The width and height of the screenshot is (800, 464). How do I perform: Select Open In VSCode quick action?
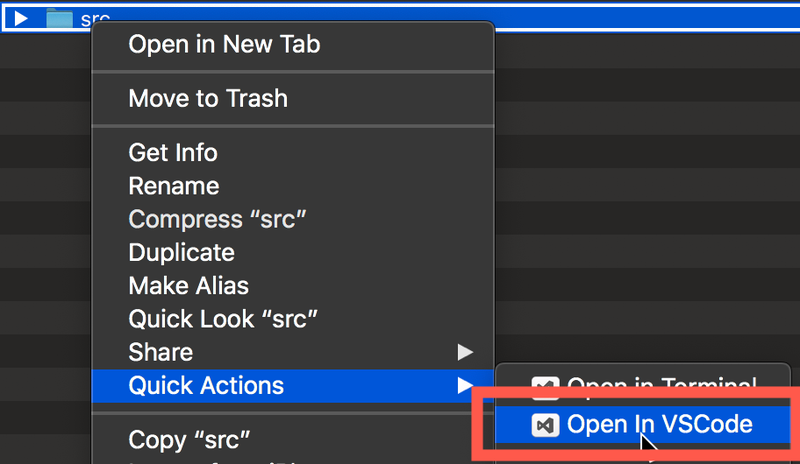click(642, 425)
